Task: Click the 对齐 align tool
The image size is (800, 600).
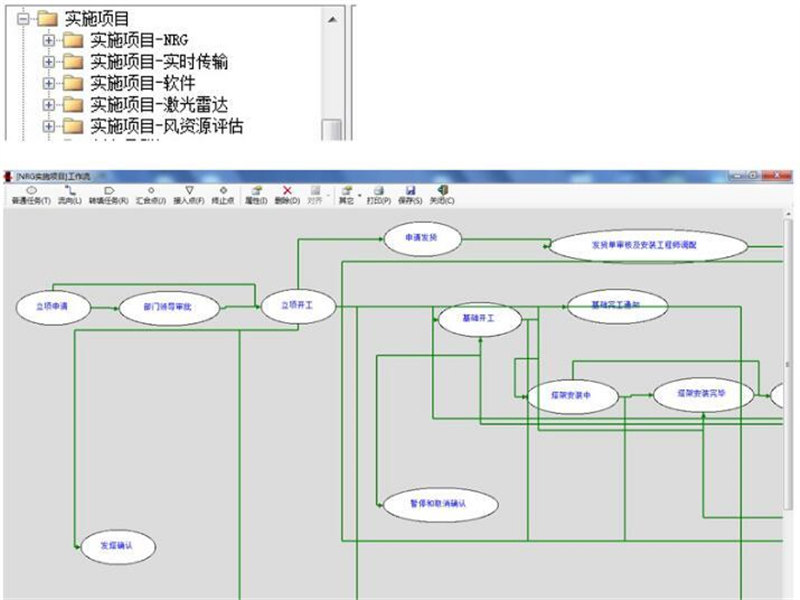Action: pyautogui.click(x=315, y=195)
